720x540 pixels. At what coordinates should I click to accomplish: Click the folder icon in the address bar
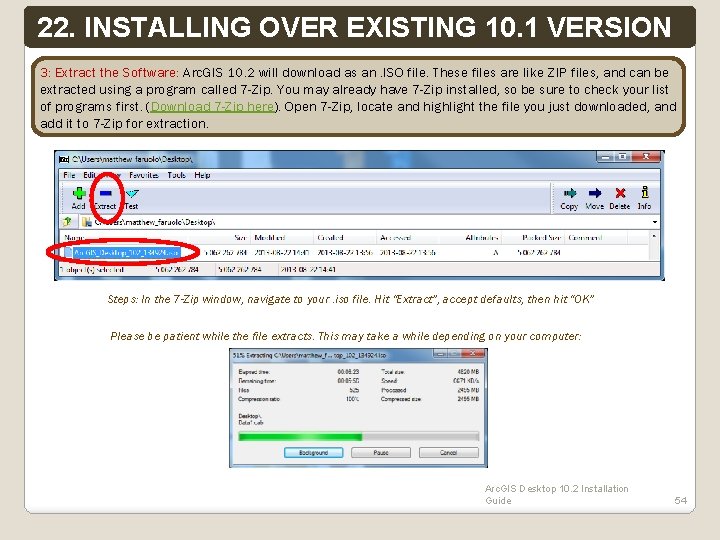click(87, 222)
